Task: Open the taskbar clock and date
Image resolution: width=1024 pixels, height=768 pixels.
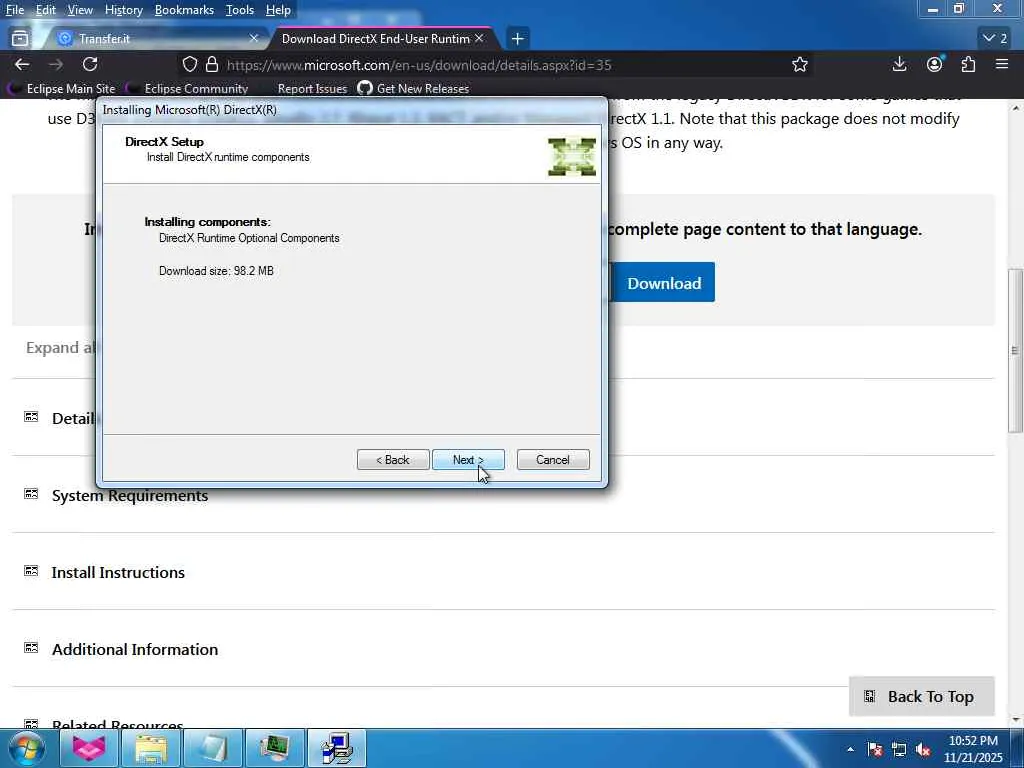Action: coord(972,749)
